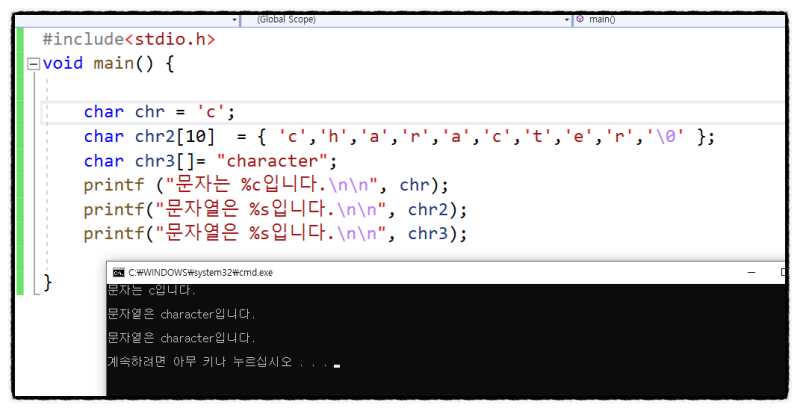
Task: Minimize the cmd.exe console window
Action: tap(751, 272)
